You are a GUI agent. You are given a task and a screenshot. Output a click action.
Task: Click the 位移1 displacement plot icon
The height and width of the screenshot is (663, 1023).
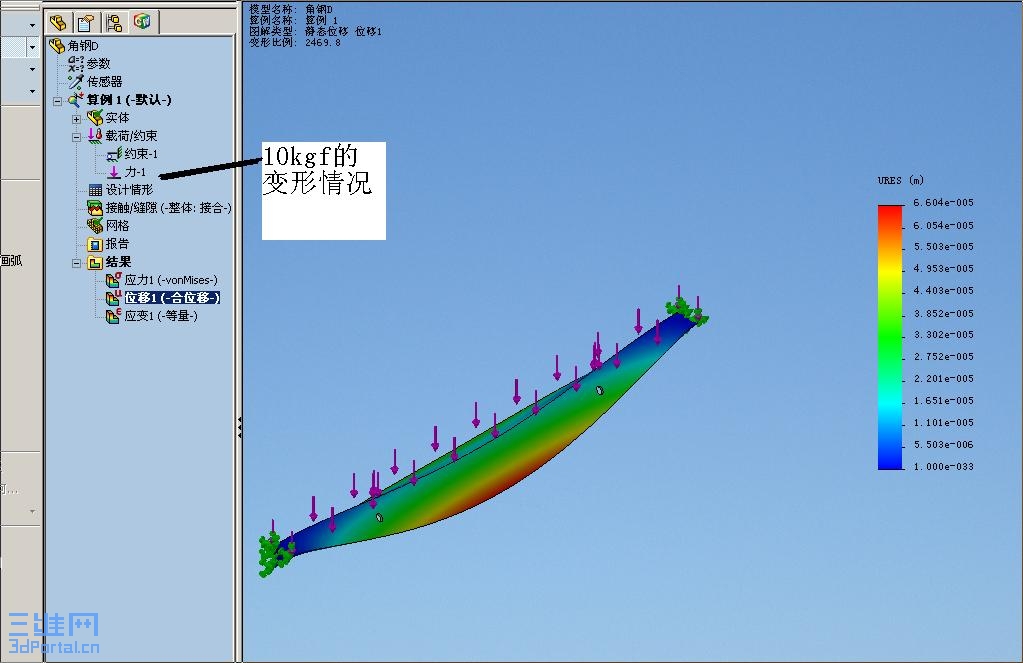pos(114,298)
